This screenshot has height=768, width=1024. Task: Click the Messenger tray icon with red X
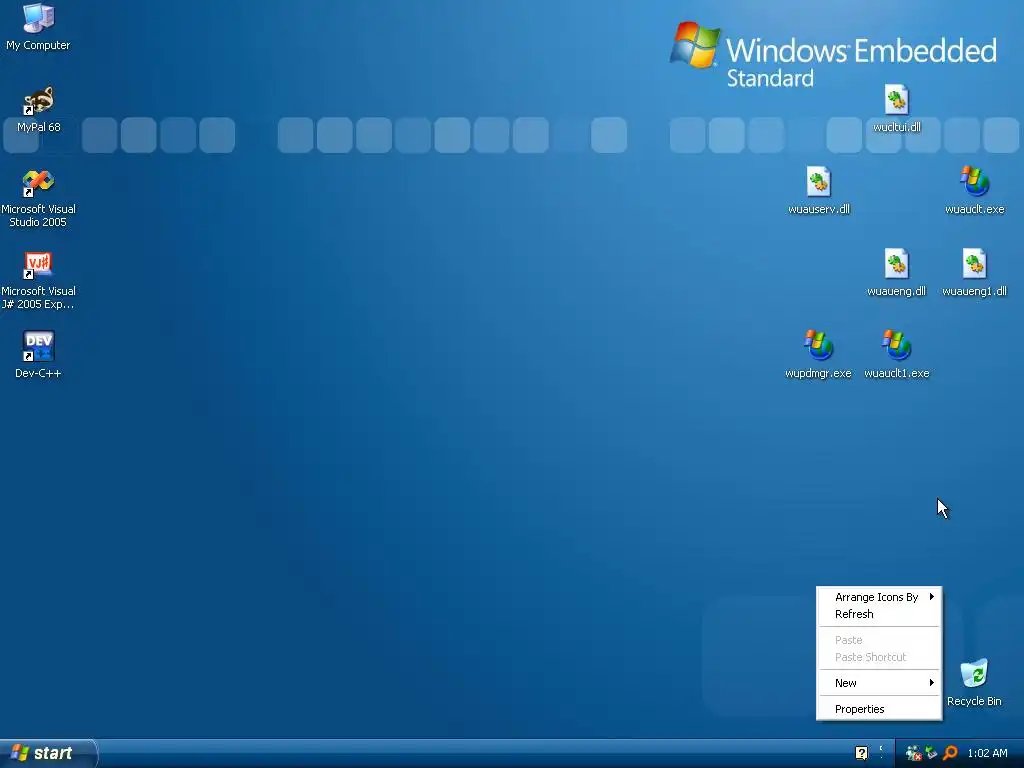click(x=913, y=754)
